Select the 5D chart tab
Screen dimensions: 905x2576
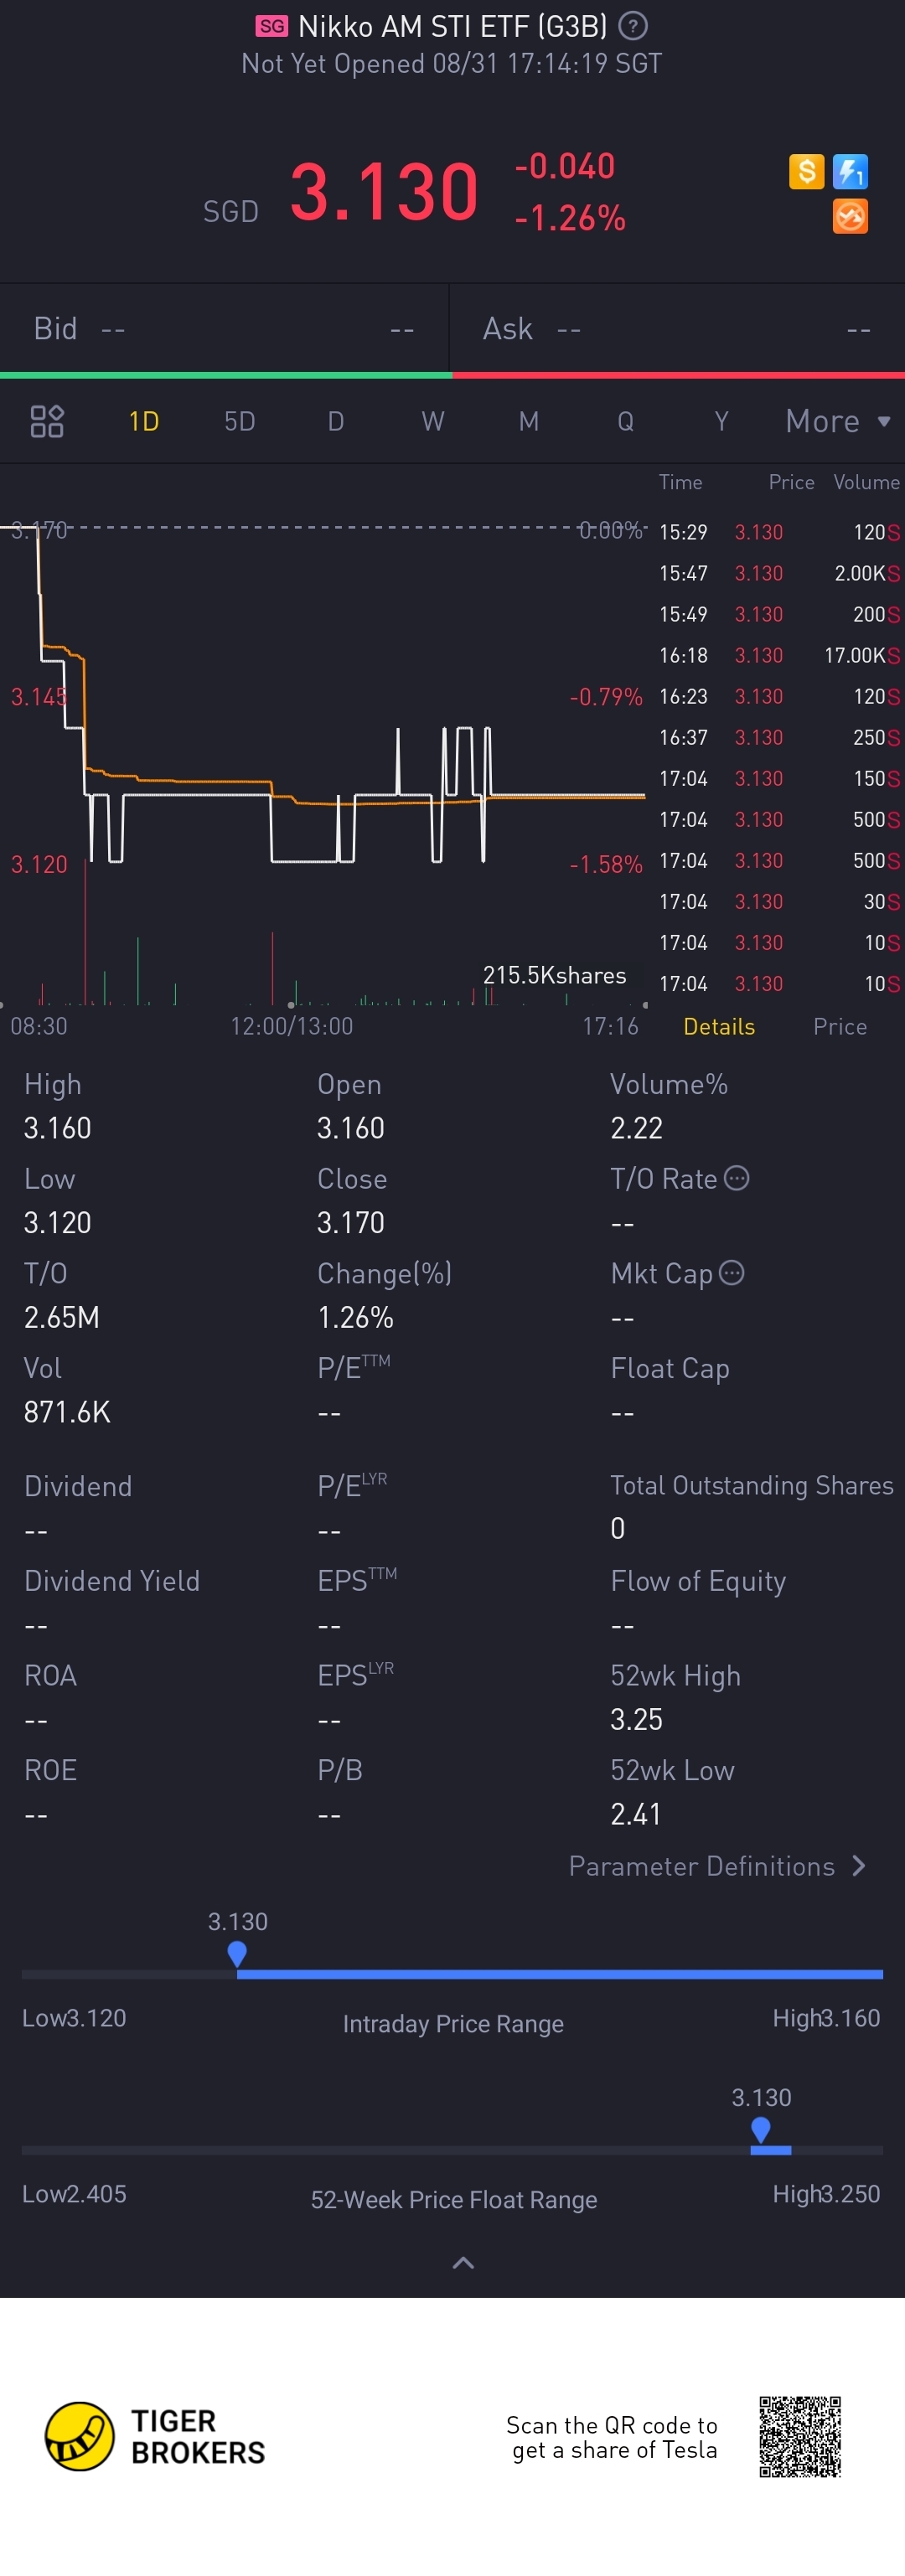[x=240, y=421]
